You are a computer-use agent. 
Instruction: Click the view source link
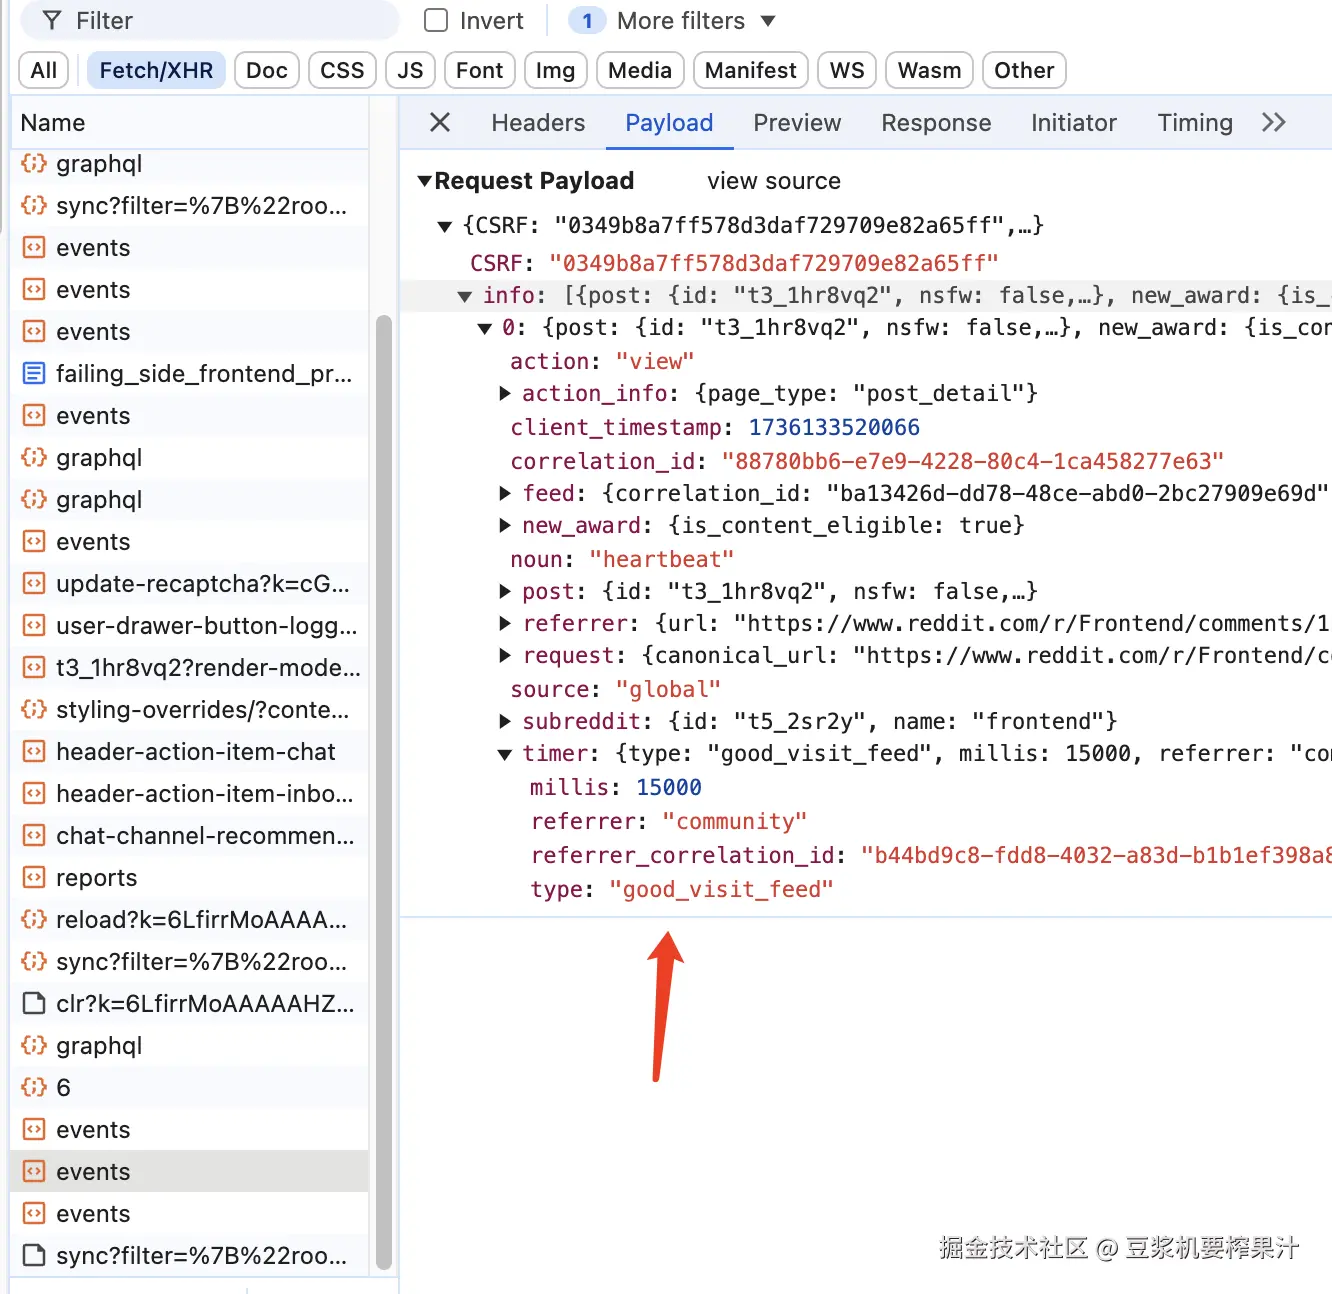pyautogui.click(x=774, y=181)
